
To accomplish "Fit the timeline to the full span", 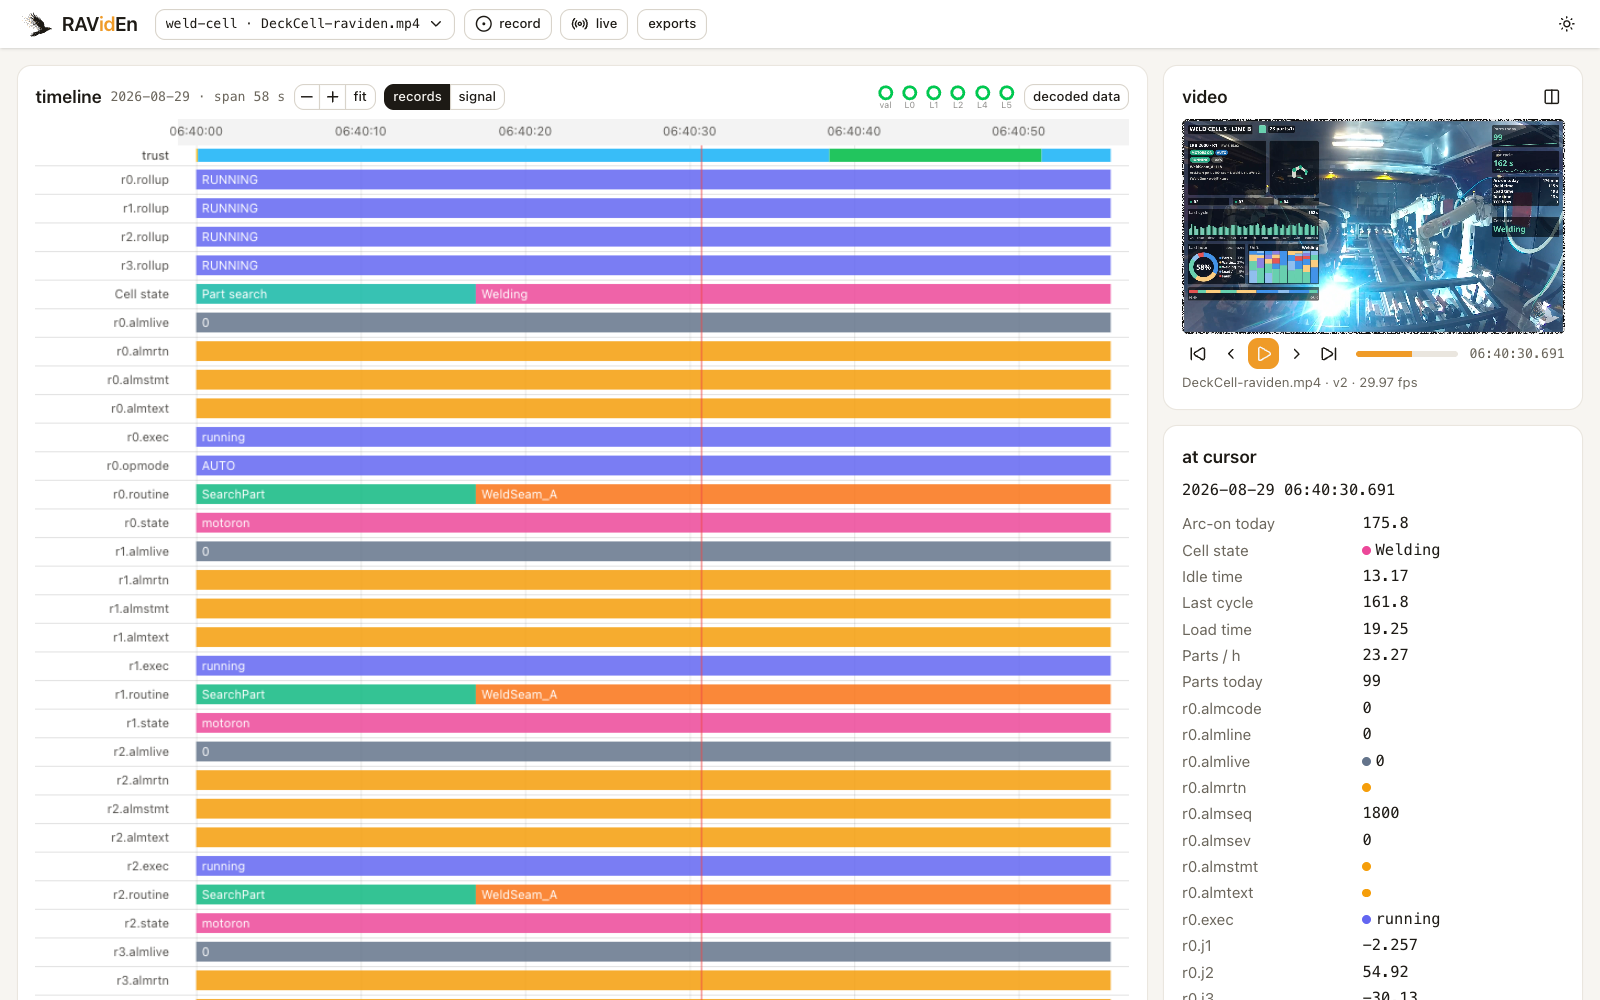I will tap(360, 97).
